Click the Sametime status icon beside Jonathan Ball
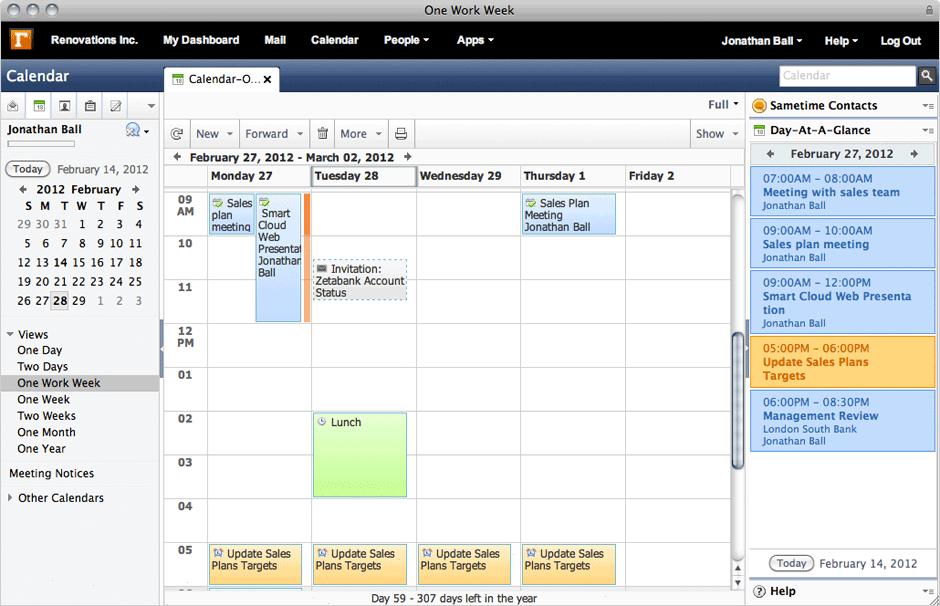The image size is (940, 606). [133, 129]
